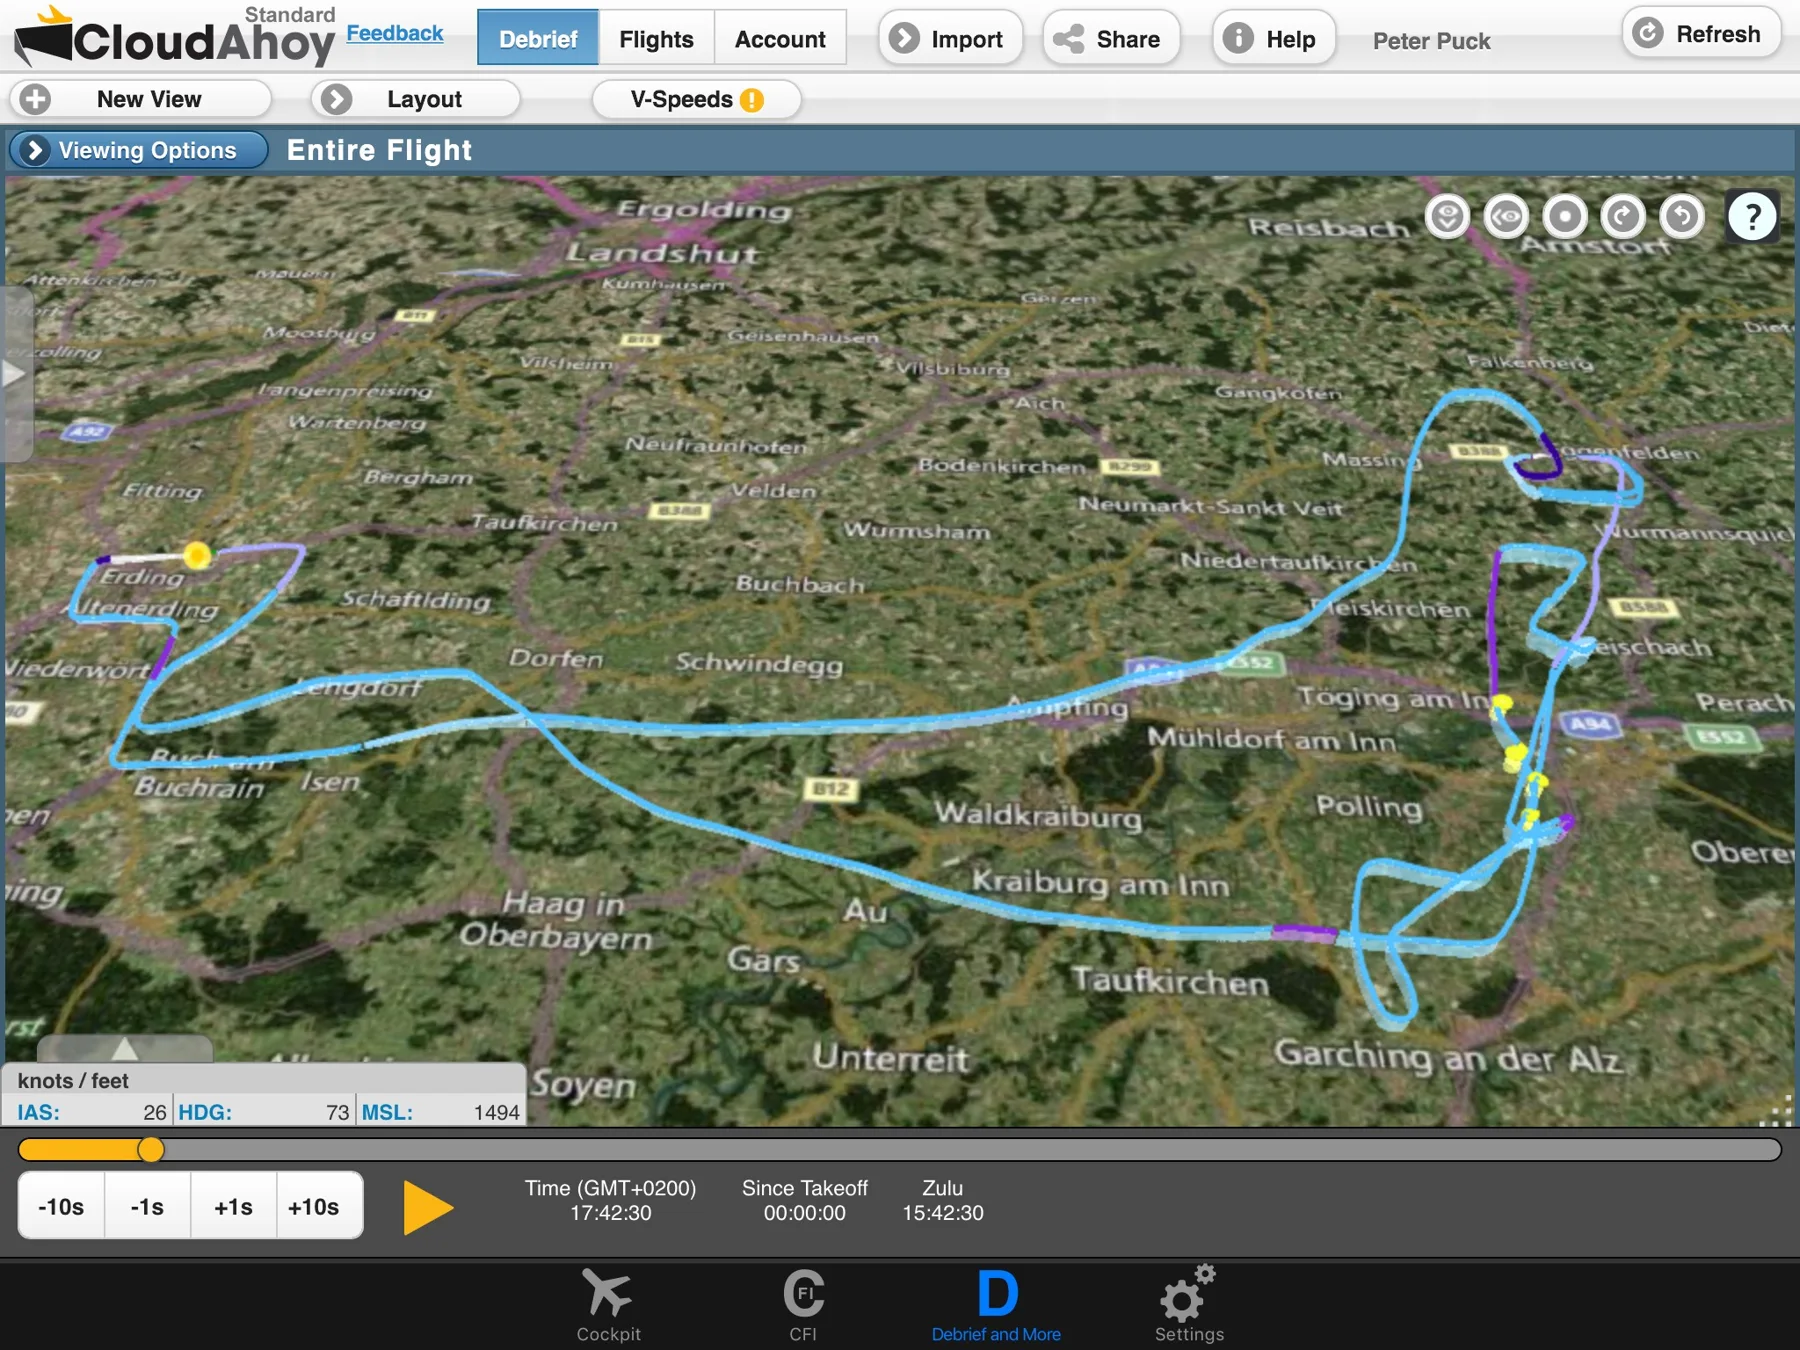This screenshot has width=1800, height=1350.
Task: Click the HDG value 73
Action: [x=338, y=1112]
